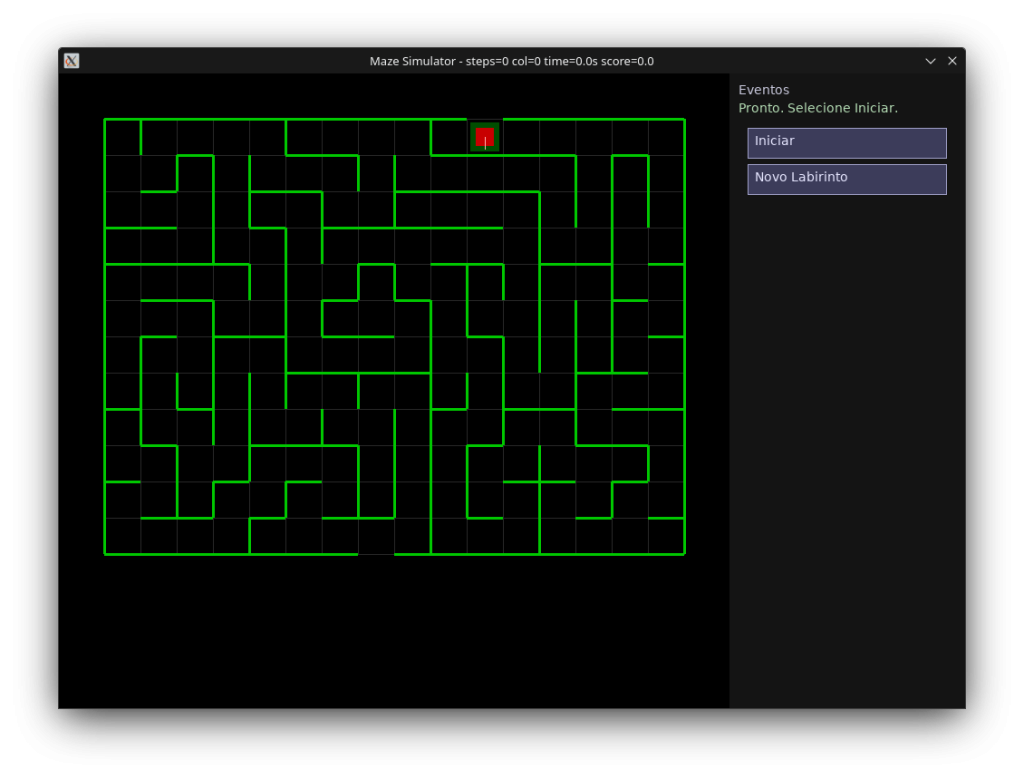Generate a maze with Novo Labirinto
Image resolution: width=1024 pixels, height=778 pixels.
(x=846, y=179)
